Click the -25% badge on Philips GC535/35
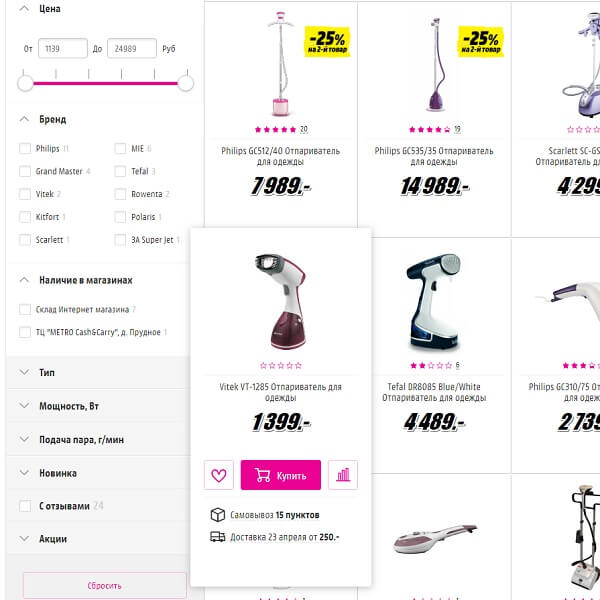 click(481, 42)
